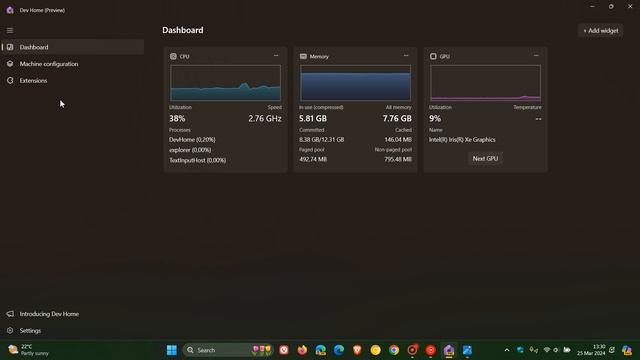Click the taskbar Search box
Screen dimensions: 640x360
[x=228, y=350]
